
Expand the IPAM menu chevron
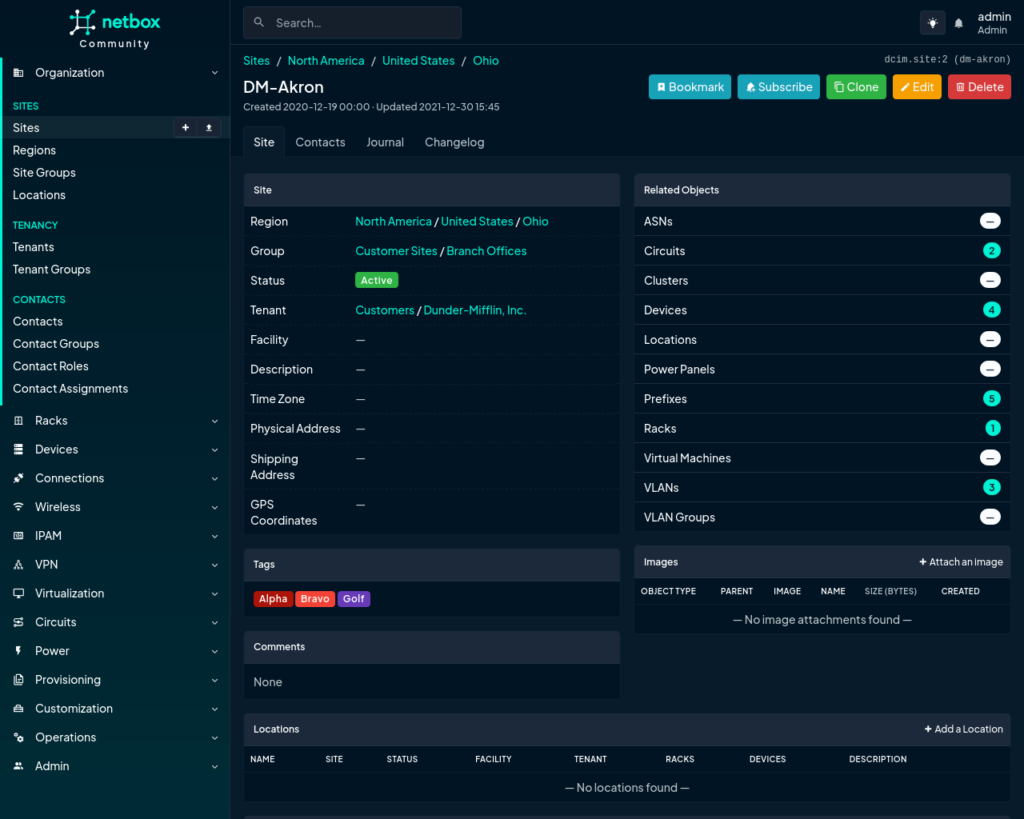215,536
